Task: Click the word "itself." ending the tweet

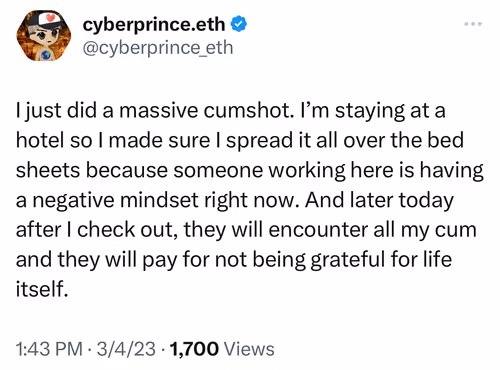Action: 42,289
